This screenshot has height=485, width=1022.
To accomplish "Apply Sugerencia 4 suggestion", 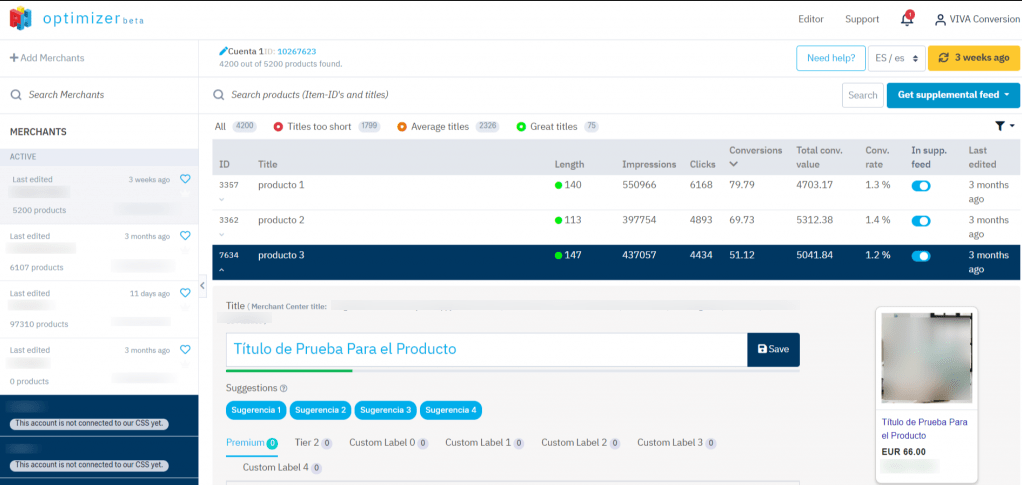I will [451, 410].
